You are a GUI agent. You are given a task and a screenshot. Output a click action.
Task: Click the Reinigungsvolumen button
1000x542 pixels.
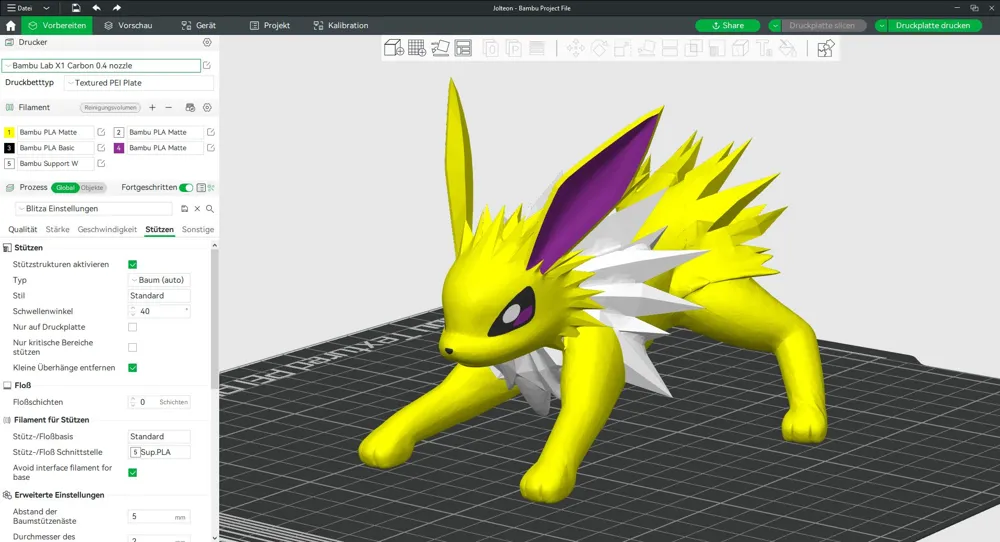pyautogui.click(x=110, y=108)
